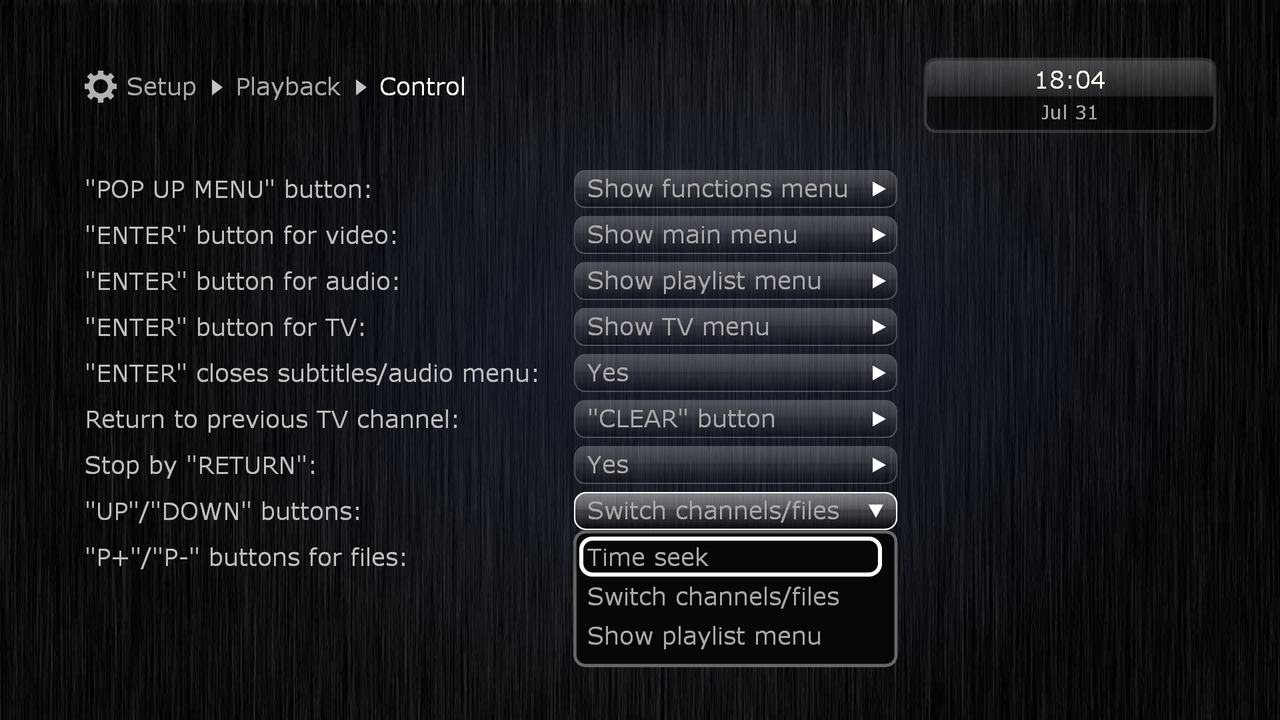Go back to Setup in the breadcrumb
Image resolution: width=1280 pixels, height=720 pixels.
[161, 87]
